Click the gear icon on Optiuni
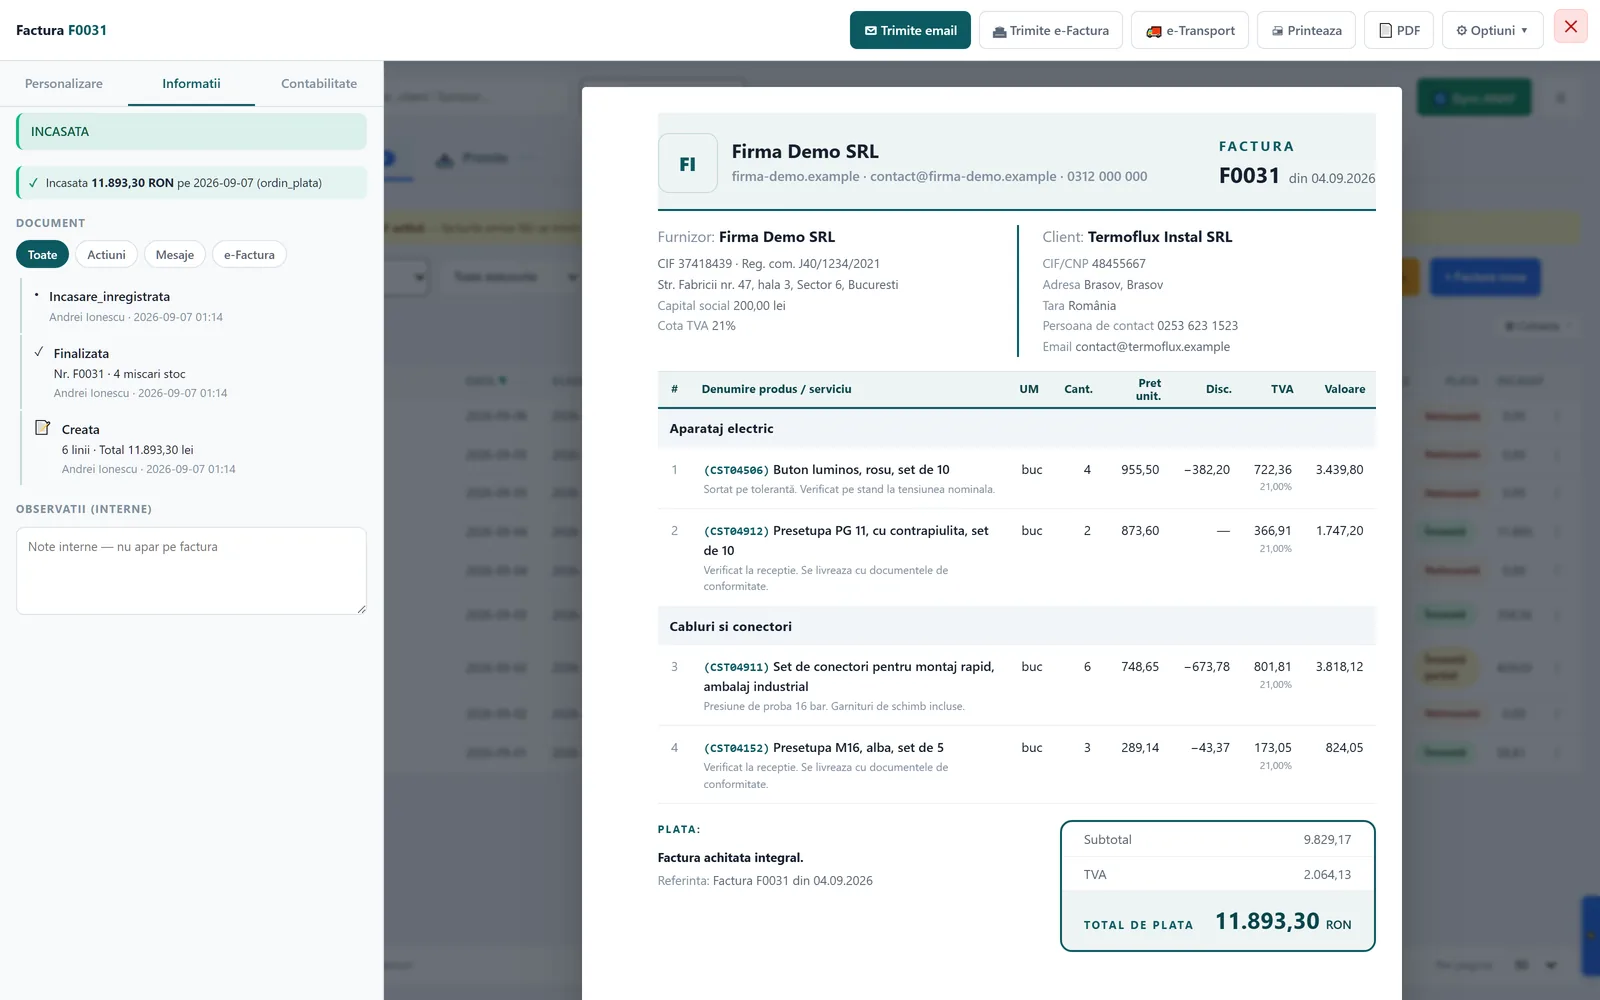Screen dimensions: 1600x1000 [1461, 31]
